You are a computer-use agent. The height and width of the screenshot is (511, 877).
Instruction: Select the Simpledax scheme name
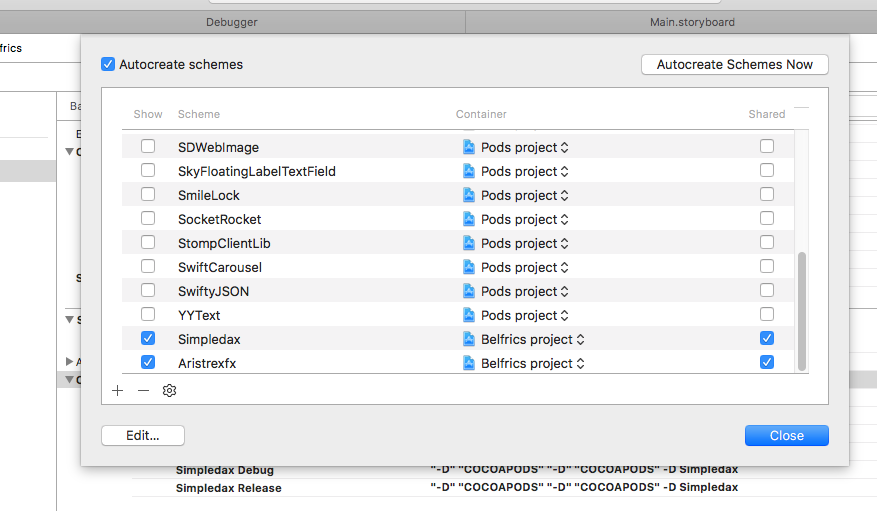point(209,339)
